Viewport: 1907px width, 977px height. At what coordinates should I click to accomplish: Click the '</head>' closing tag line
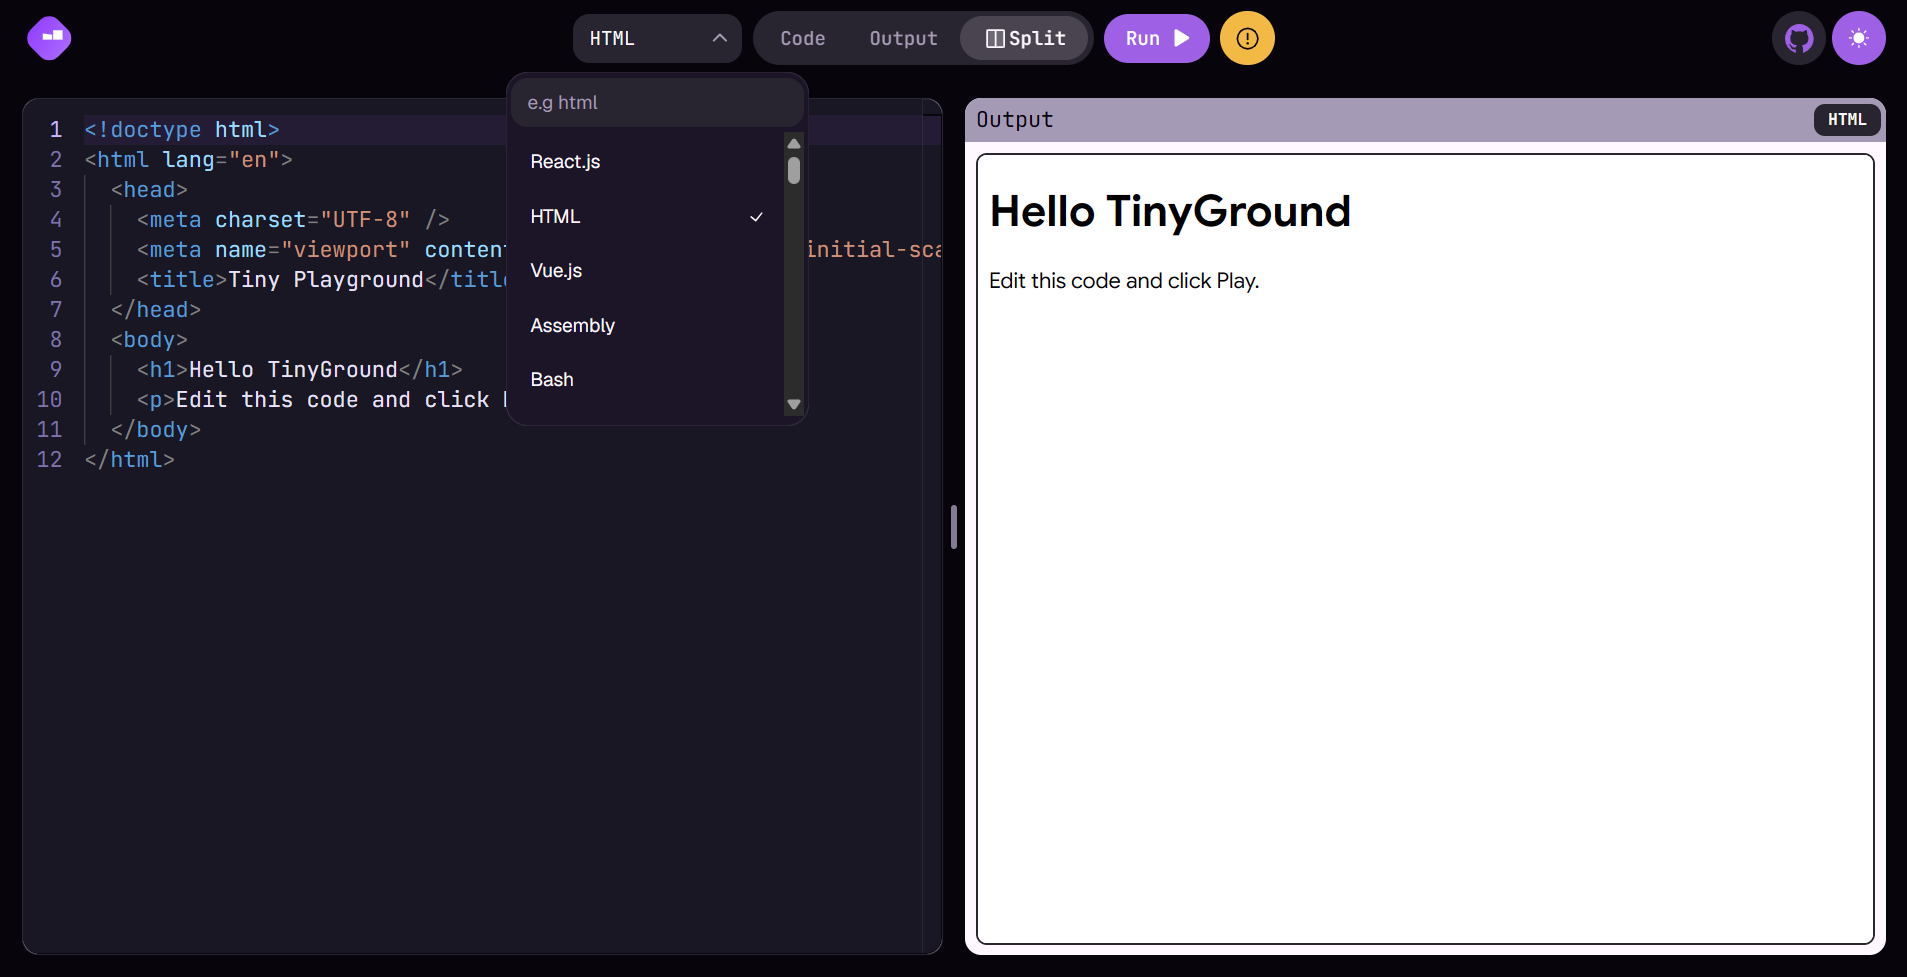click(156, 310)
